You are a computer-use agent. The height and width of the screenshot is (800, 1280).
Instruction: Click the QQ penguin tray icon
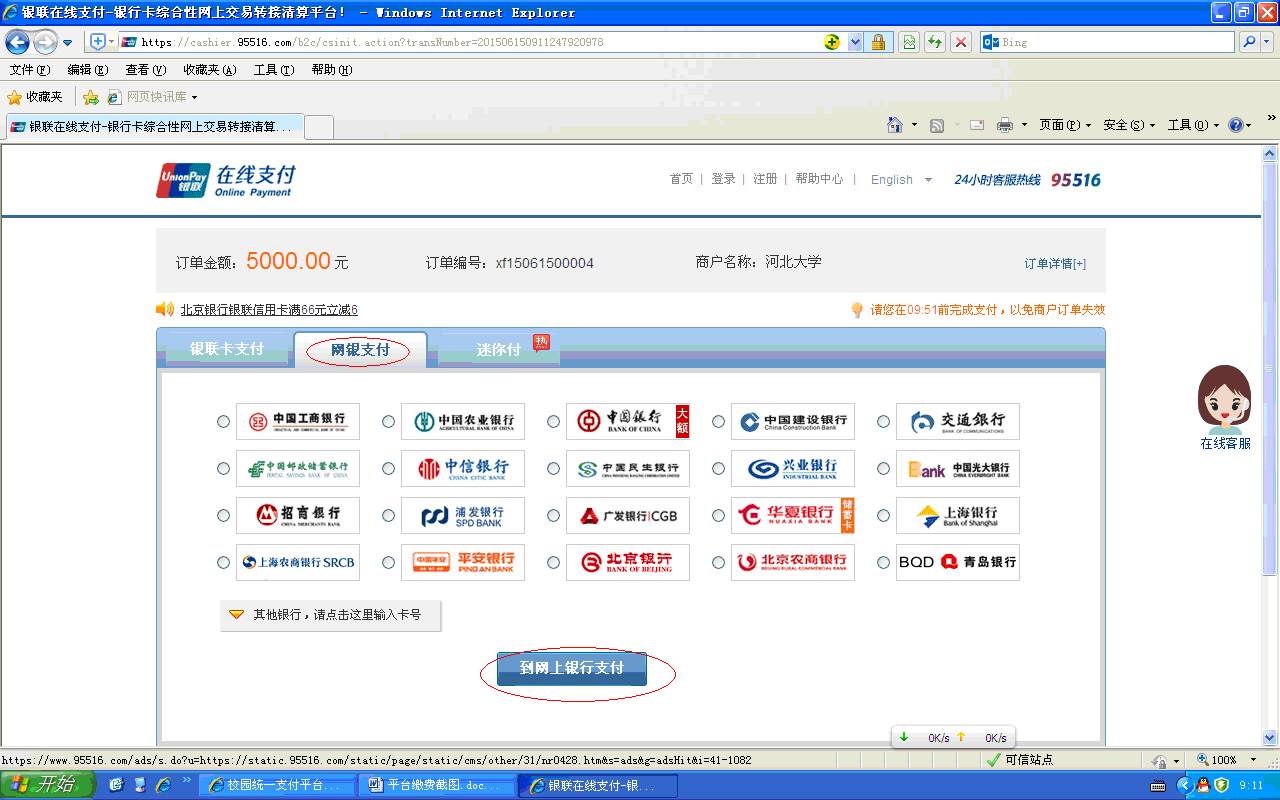1203,785
